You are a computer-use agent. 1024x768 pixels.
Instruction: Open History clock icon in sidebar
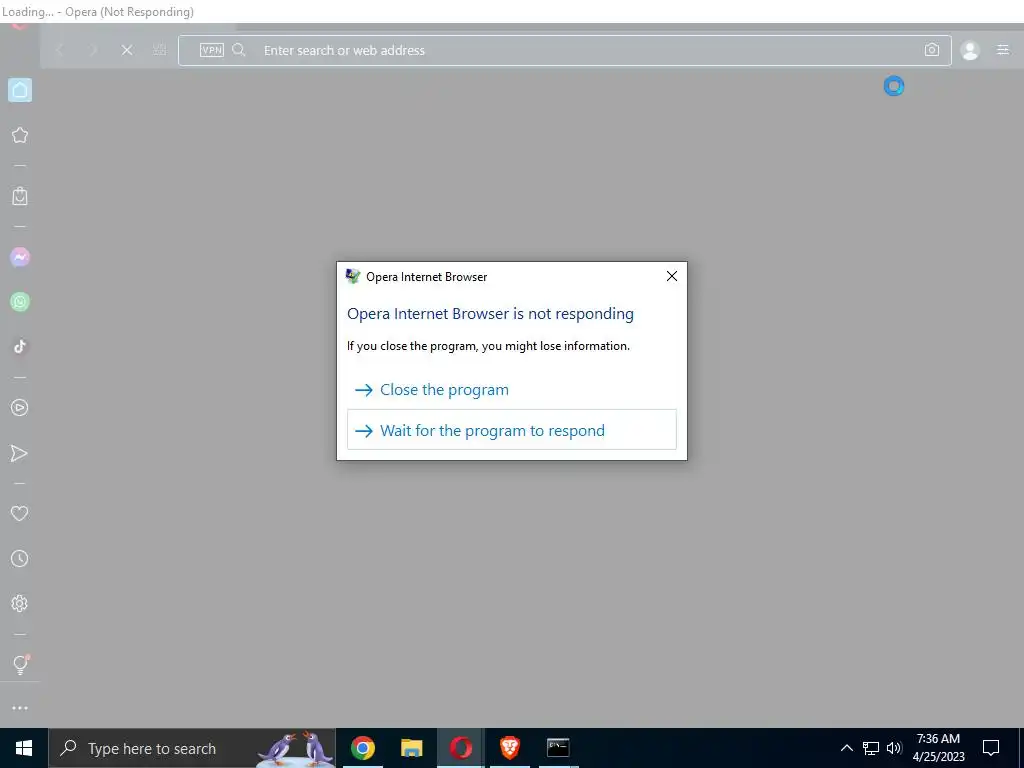[20, 558]
